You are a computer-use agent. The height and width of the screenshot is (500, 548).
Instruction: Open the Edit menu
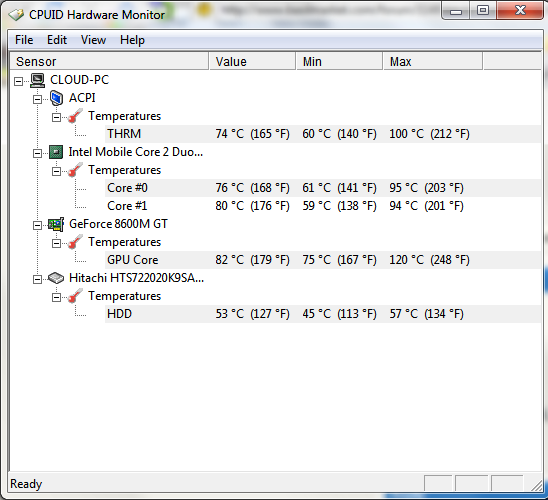pos(57,40)
